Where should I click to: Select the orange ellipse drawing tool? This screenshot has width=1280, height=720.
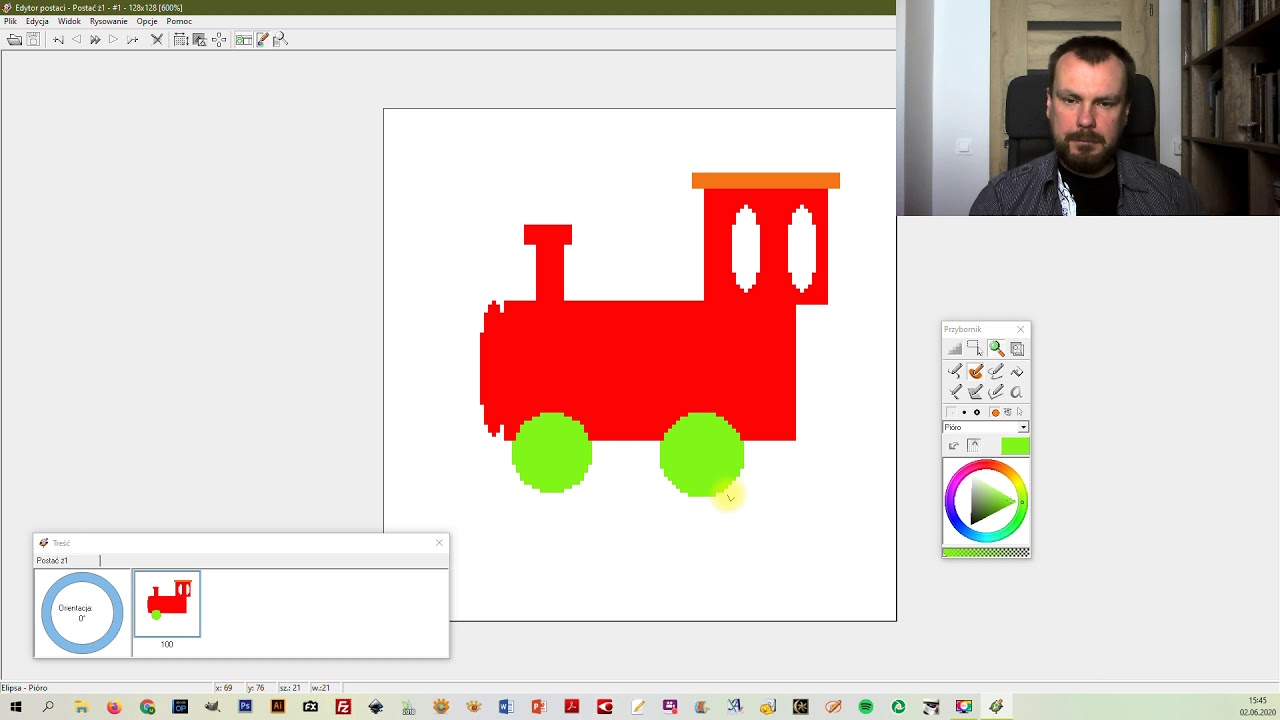click(975, 371)
